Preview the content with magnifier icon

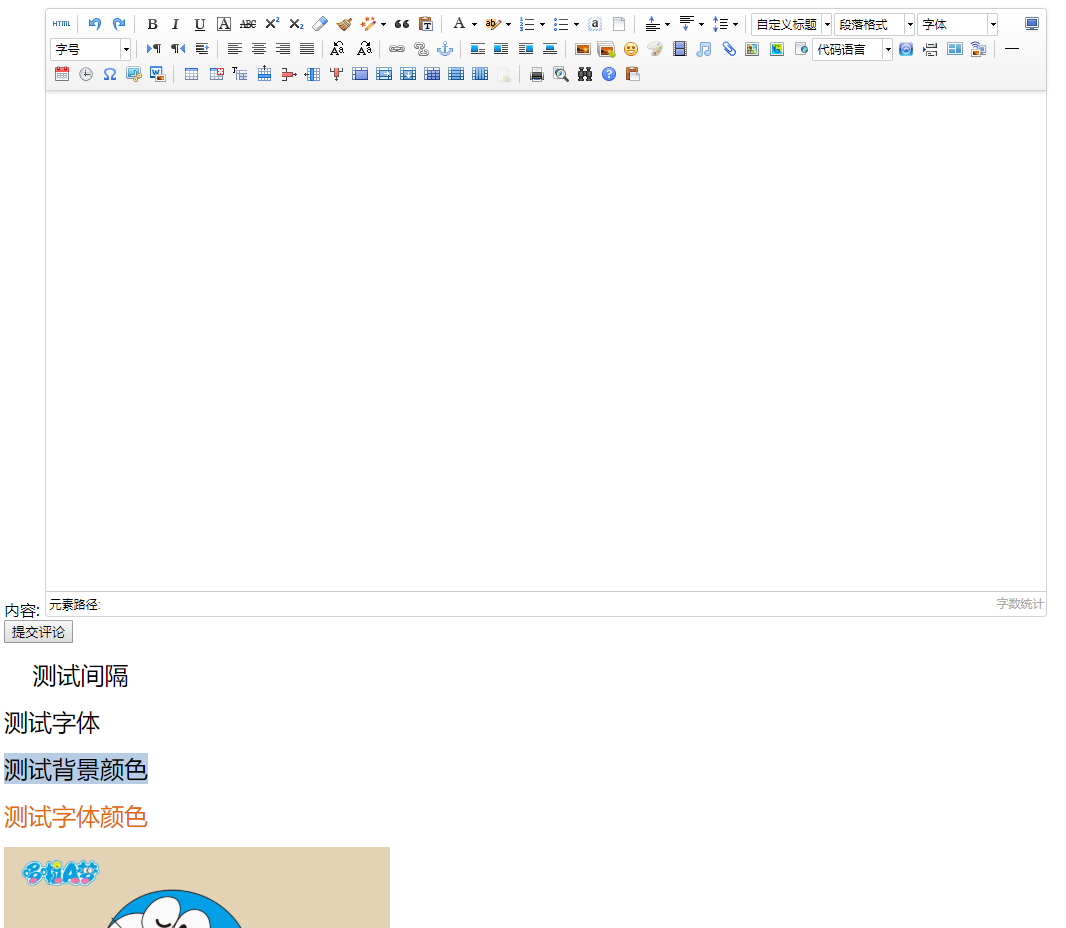click(561, 74)
